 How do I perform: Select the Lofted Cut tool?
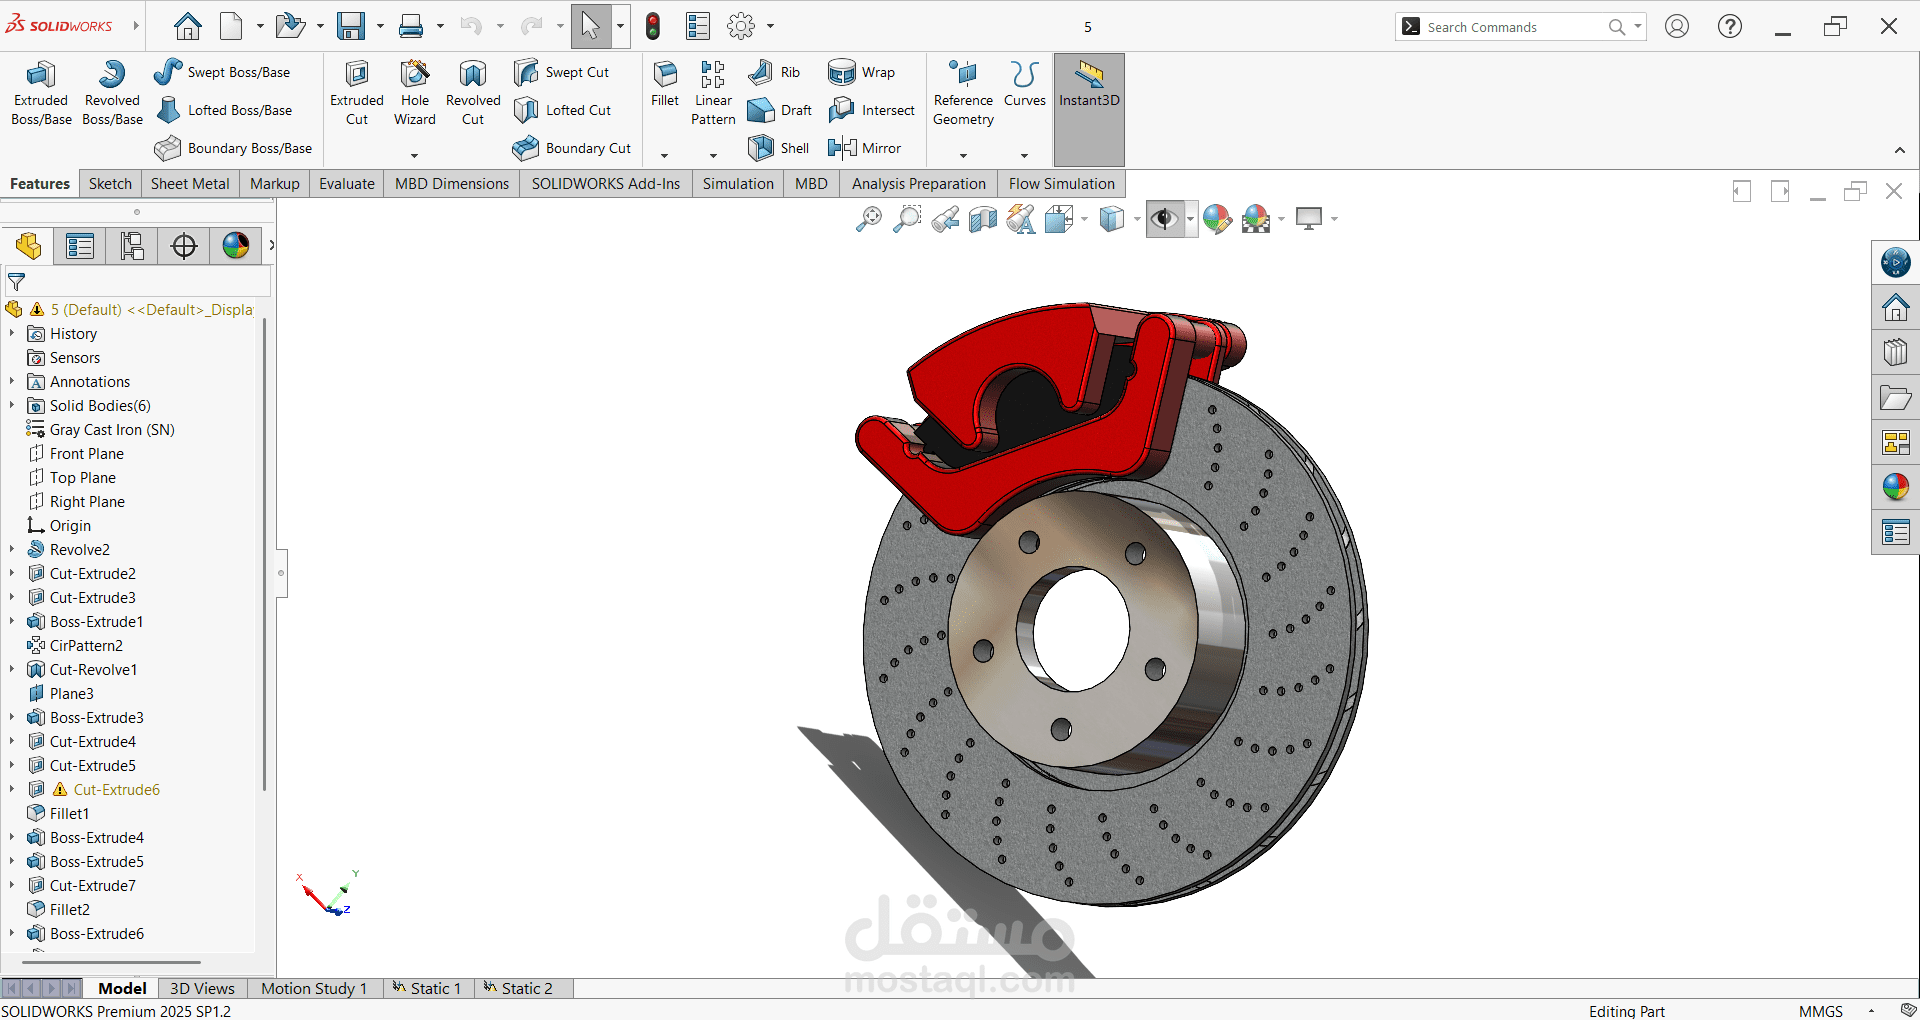coord(562,110)
